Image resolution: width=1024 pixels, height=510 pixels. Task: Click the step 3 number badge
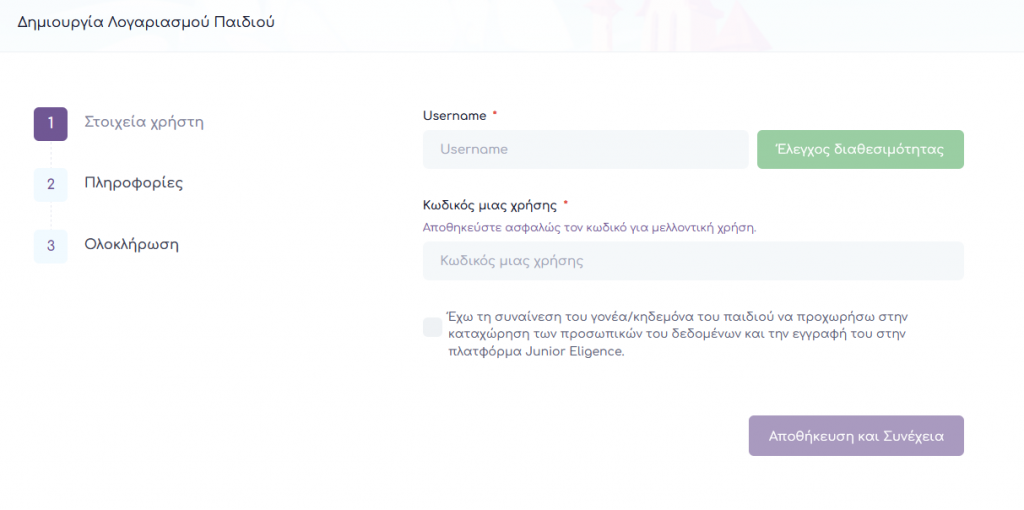click(50, 246)
